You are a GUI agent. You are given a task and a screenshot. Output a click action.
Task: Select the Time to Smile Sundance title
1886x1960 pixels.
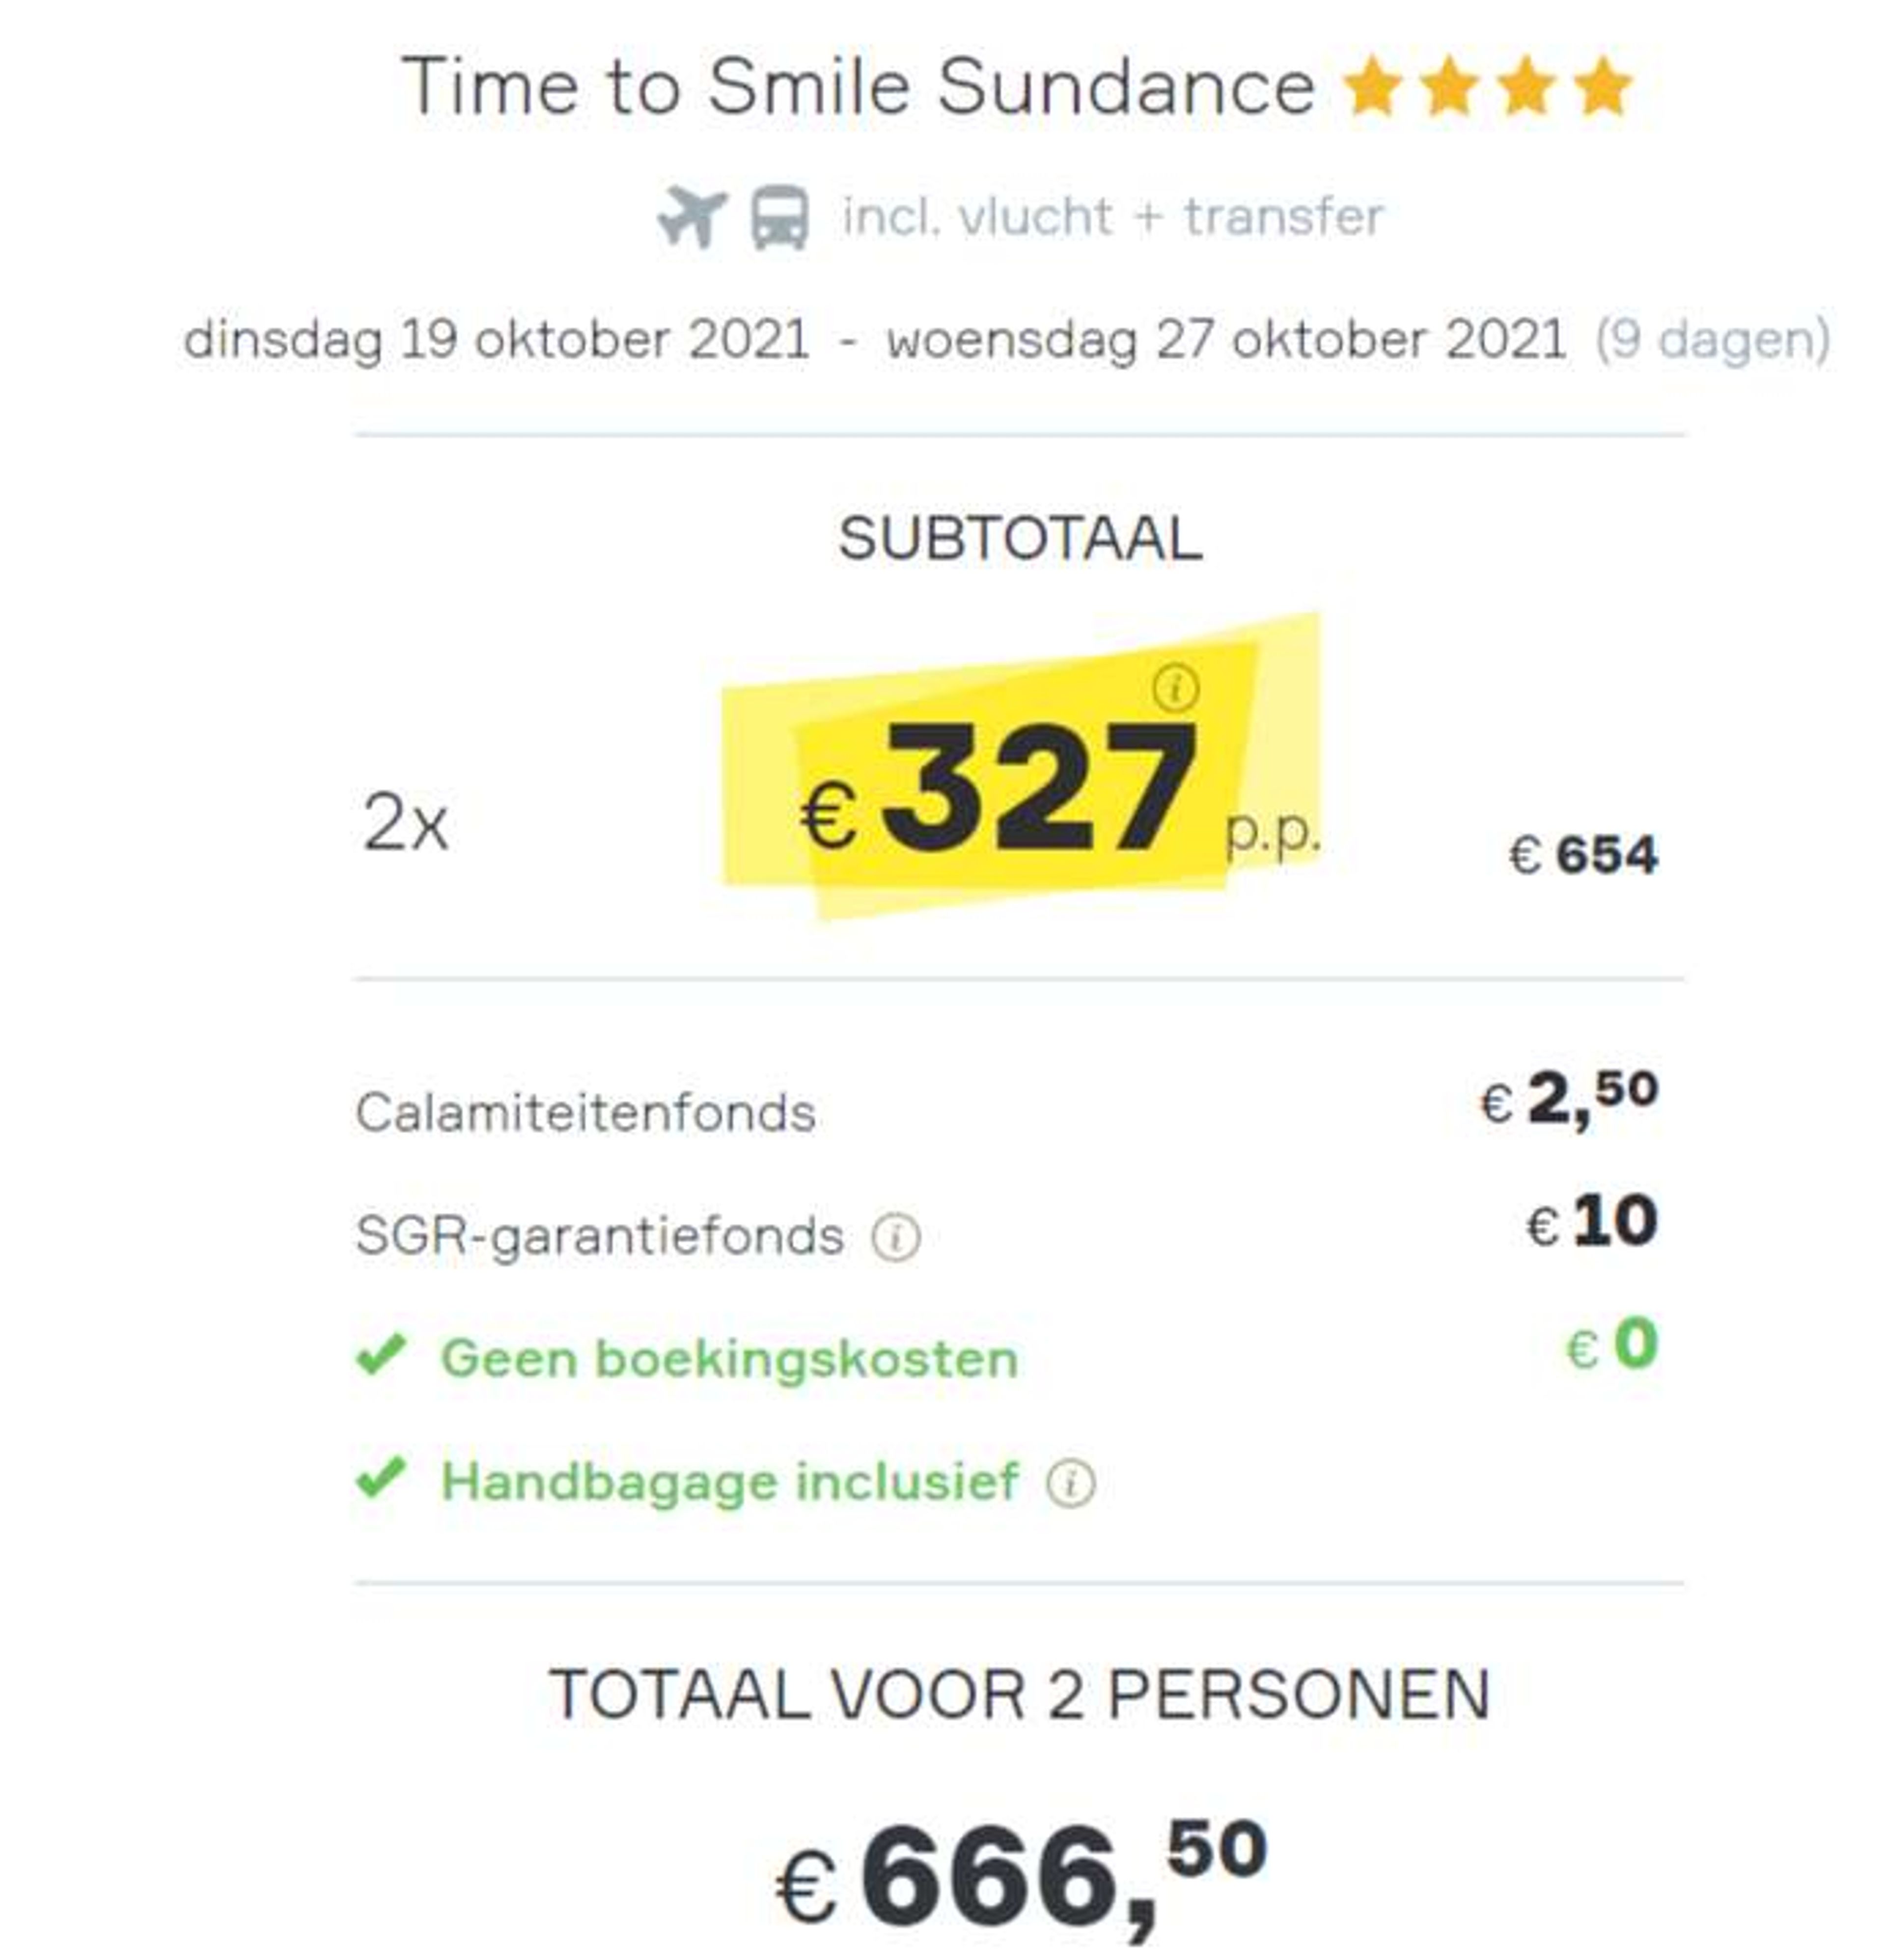click(x=858, y=87)
